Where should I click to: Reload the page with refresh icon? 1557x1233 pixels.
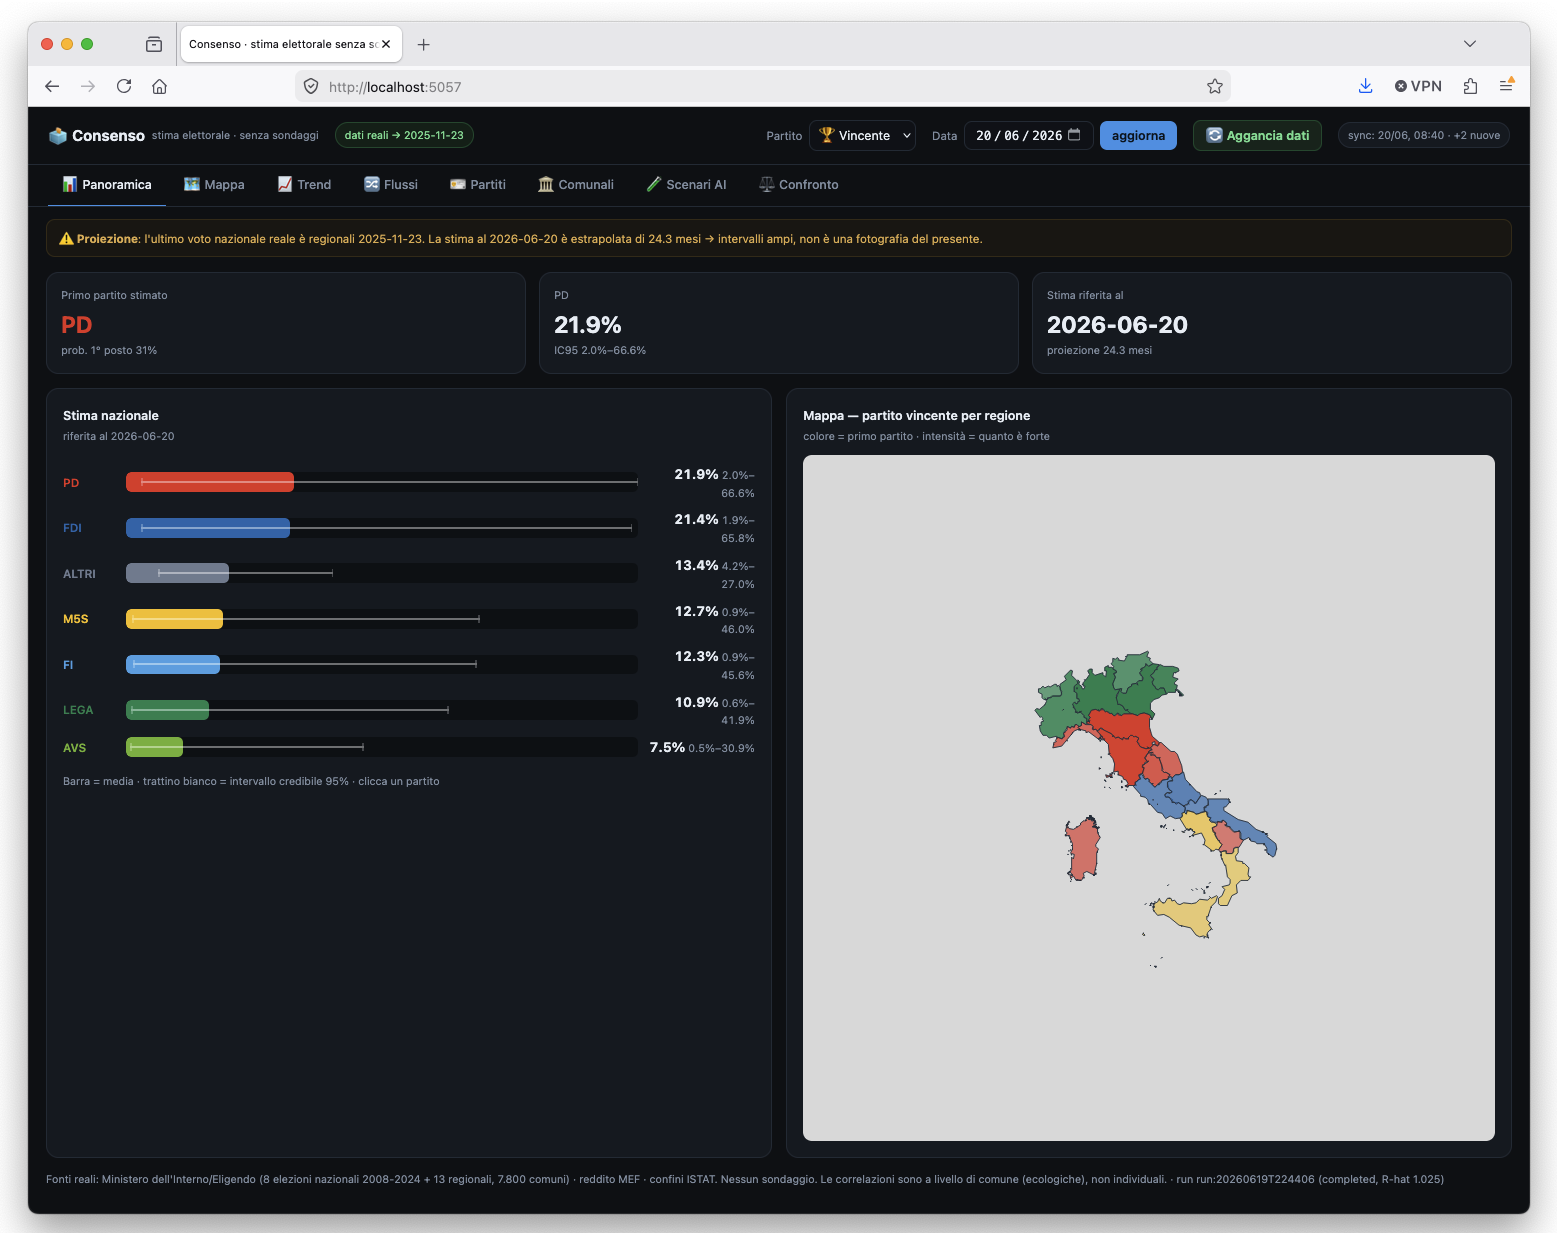(124, 87)
